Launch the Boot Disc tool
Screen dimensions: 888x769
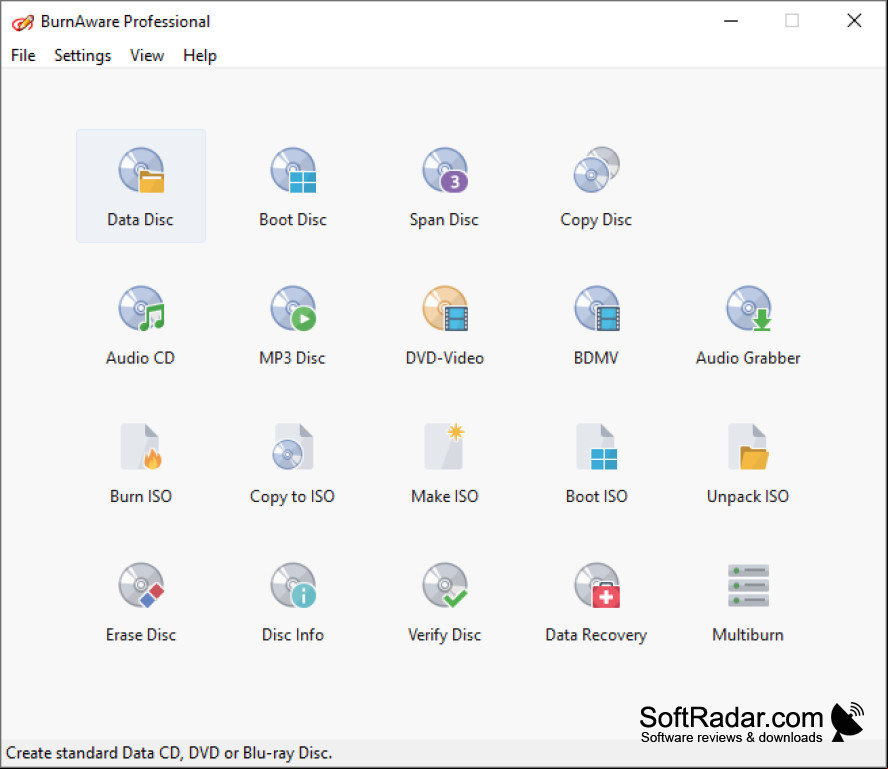click(293, 186)
